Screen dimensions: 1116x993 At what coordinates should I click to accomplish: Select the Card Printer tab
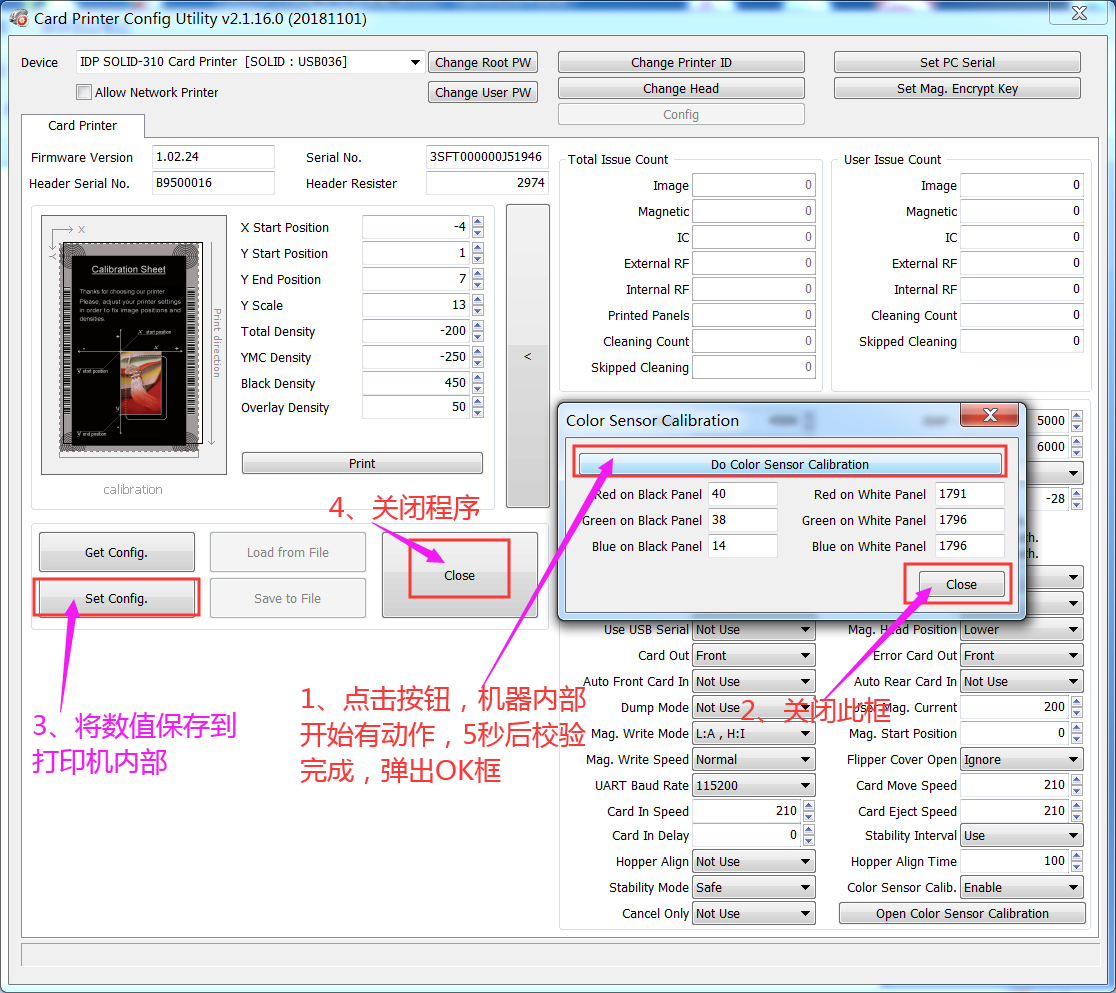point(83,126)
